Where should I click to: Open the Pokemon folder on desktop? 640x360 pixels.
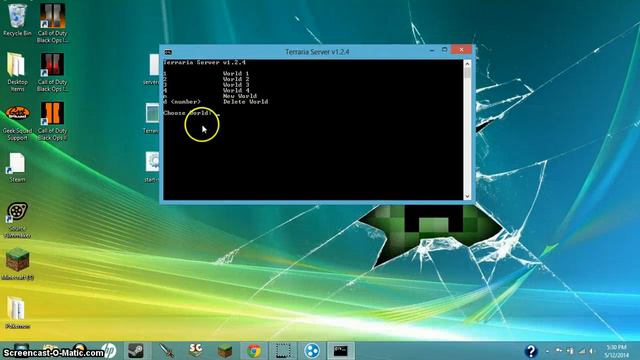tap(17, 313)
